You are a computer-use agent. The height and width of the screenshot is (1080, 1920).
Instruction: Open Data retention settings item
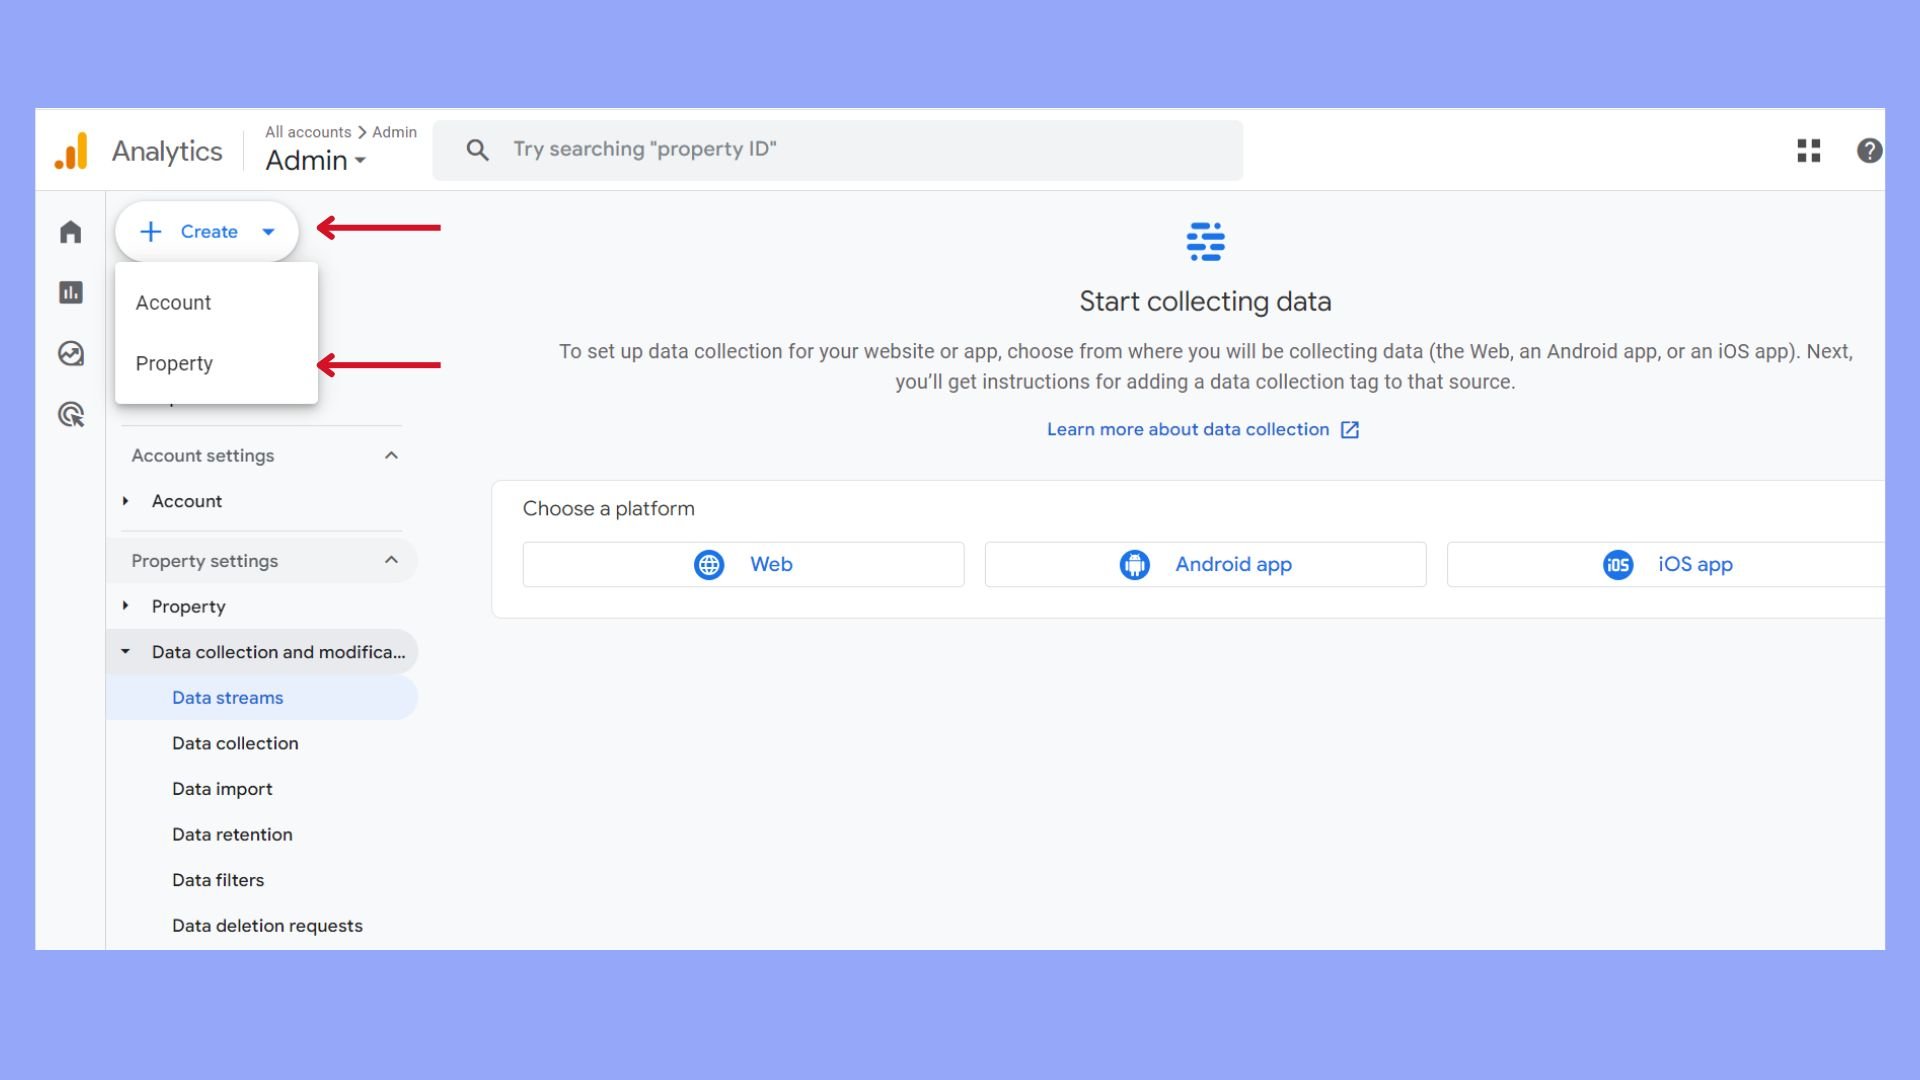coord(232,835)
